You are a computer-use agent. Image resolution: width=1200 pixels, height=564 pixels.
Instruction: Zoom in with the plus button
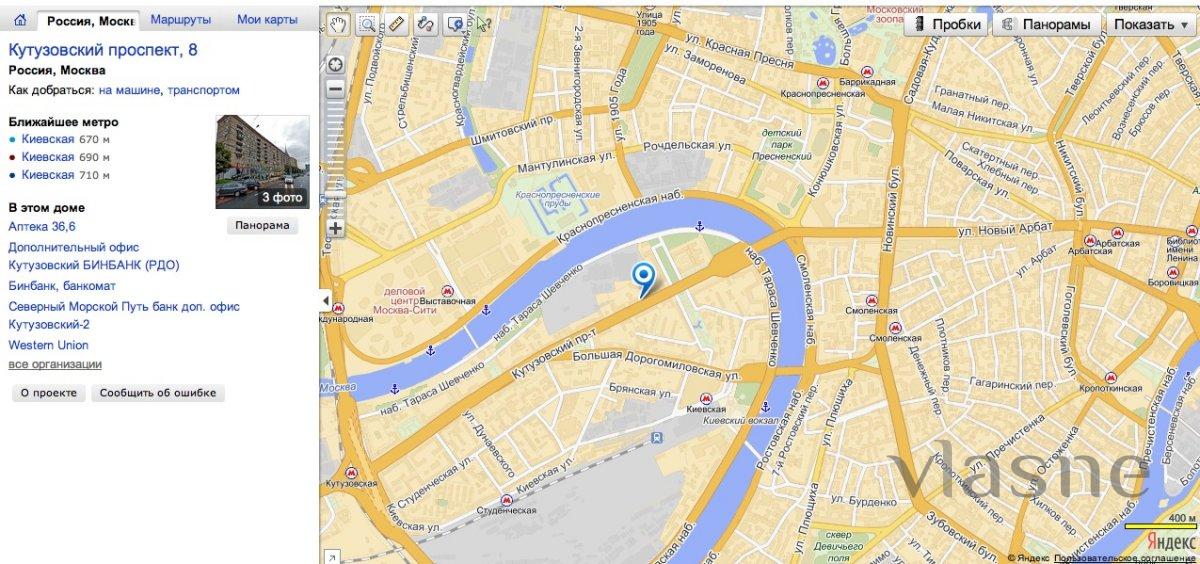335,228
